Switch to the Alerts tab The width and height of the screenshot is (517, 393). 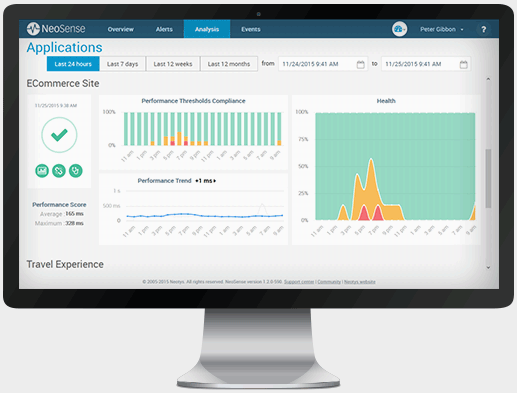164,29
